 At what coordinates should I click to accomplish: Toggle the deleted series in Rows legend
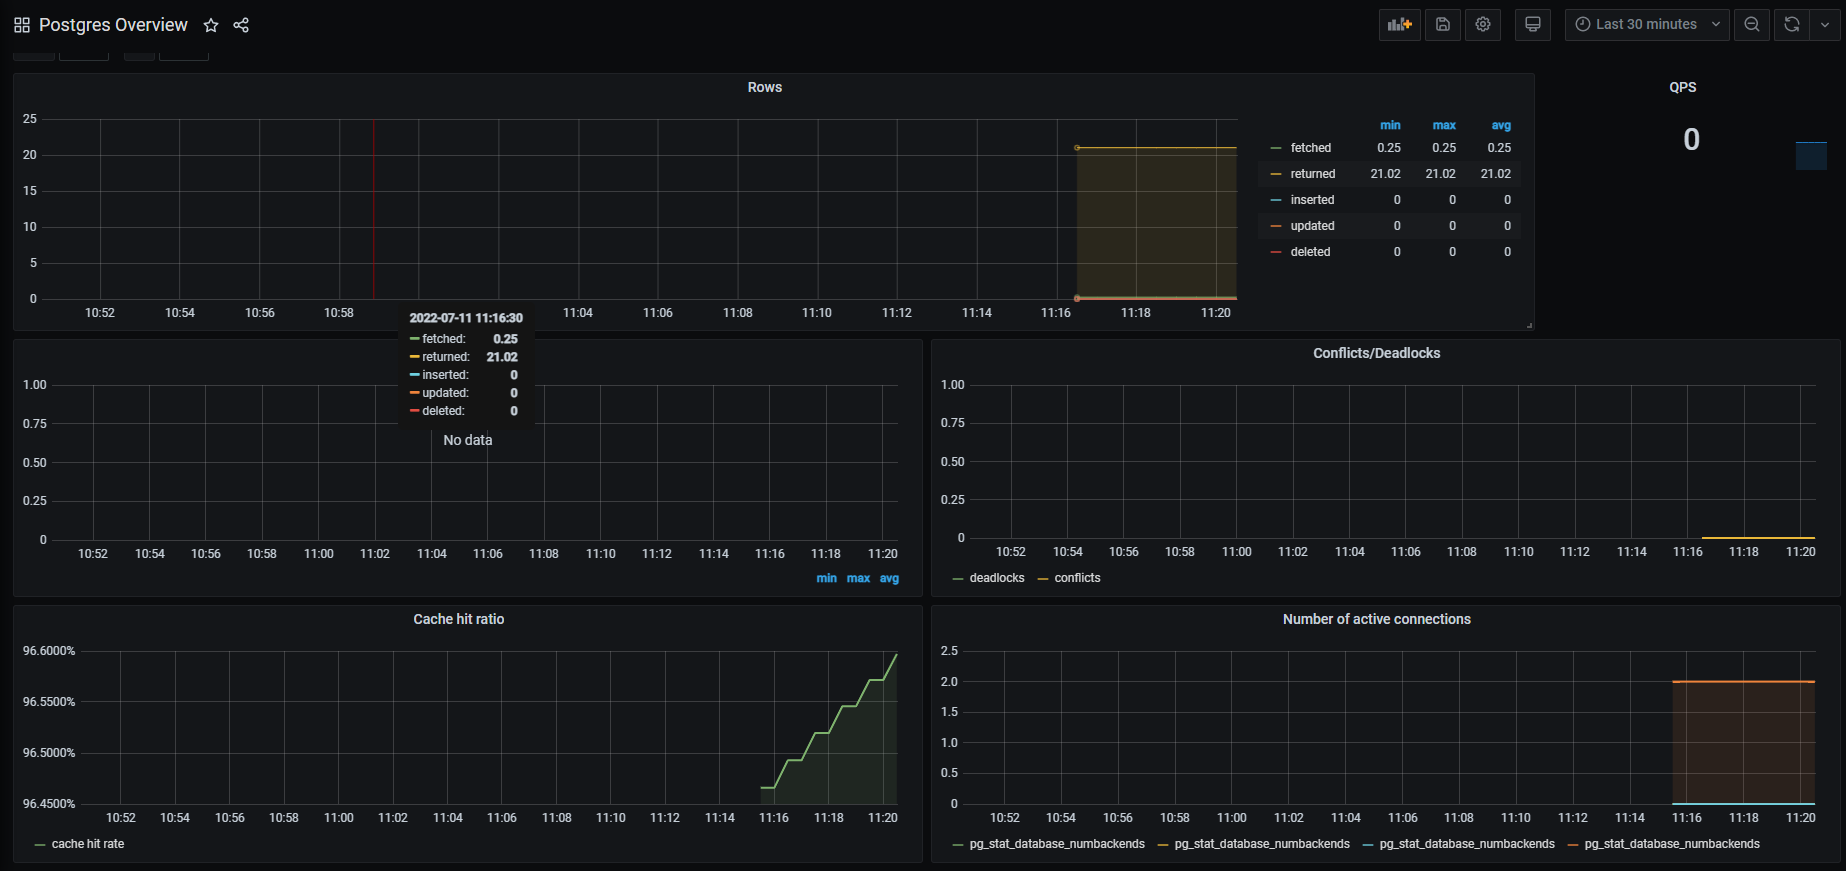1310,252
